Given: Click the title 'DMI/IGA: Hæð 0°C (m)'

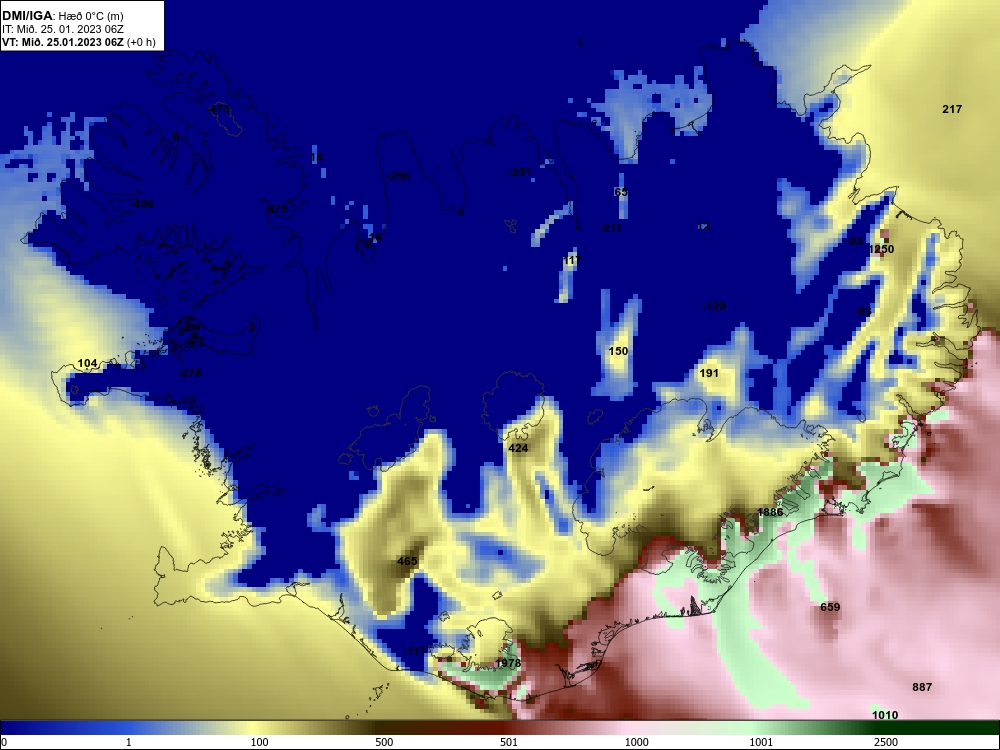Looking at the screenshot, I should [x=62, y=16].
